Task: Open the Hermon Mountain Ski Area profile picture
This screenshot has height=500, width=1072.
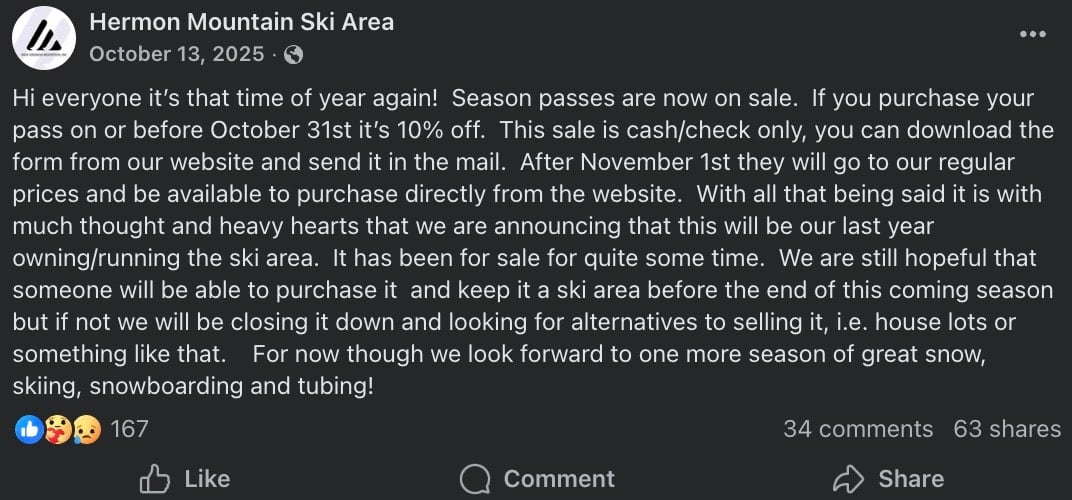Action: pos(44,37)
